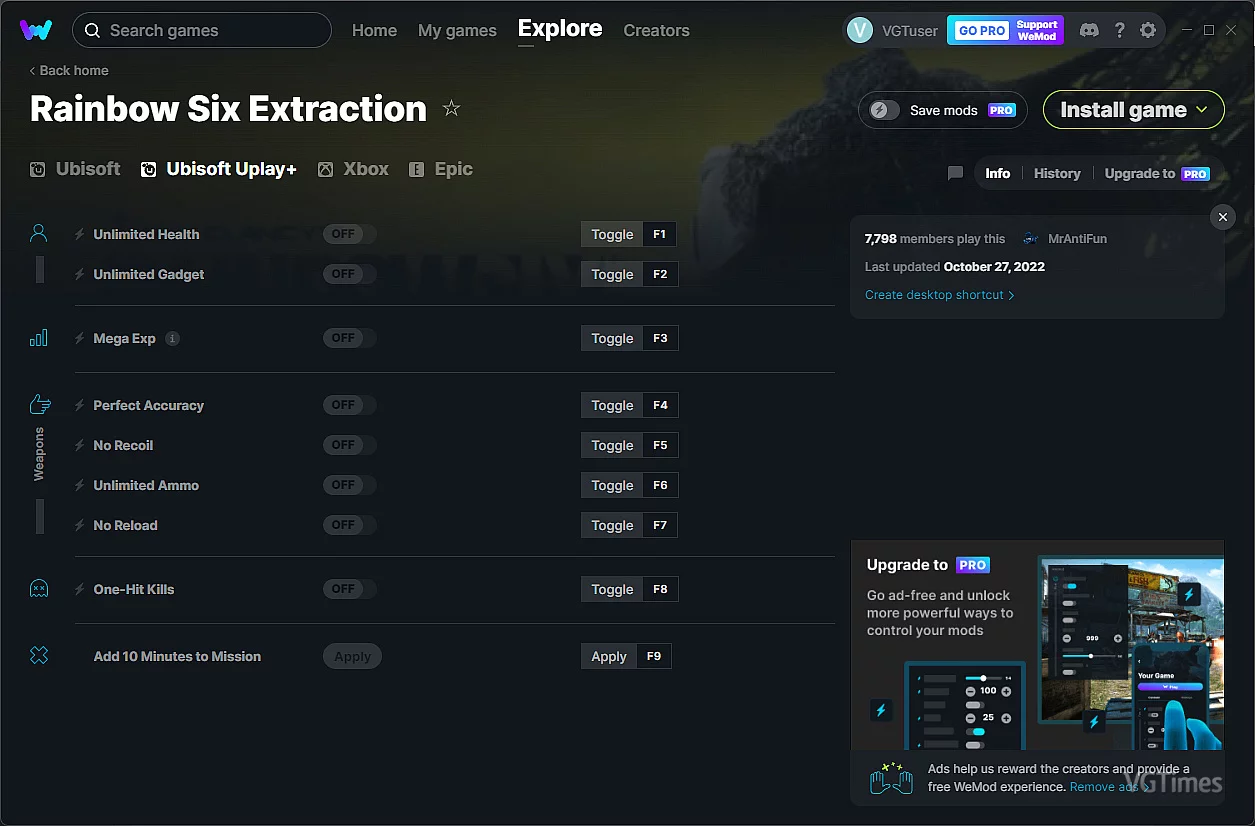Click the Epic platform icon
Screen dimensions: 1255x826
pyautogui.click(x=416, y=170)
